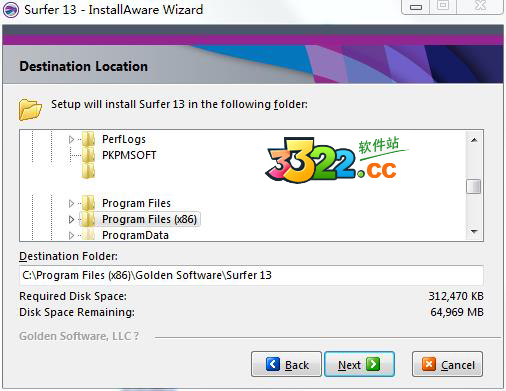
Task: Click the open folder icon beside setup text
Action: (30, 109)
